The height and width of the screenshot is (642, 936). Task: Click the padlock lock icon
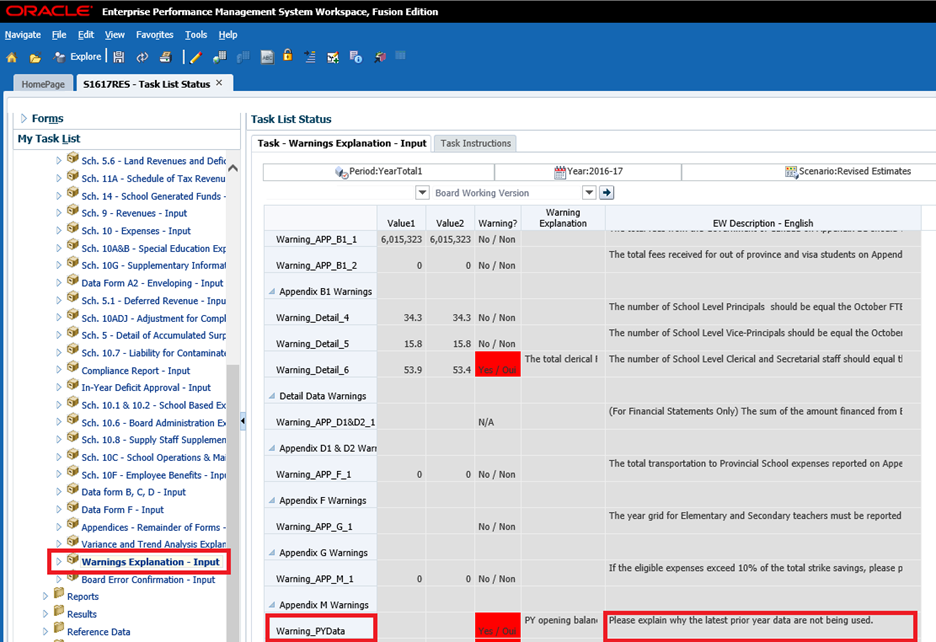coord(288,57)
